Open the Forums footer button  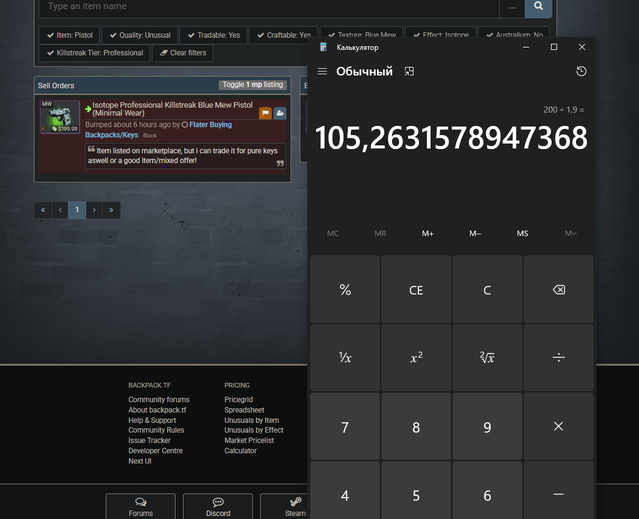tap(141, 506)
